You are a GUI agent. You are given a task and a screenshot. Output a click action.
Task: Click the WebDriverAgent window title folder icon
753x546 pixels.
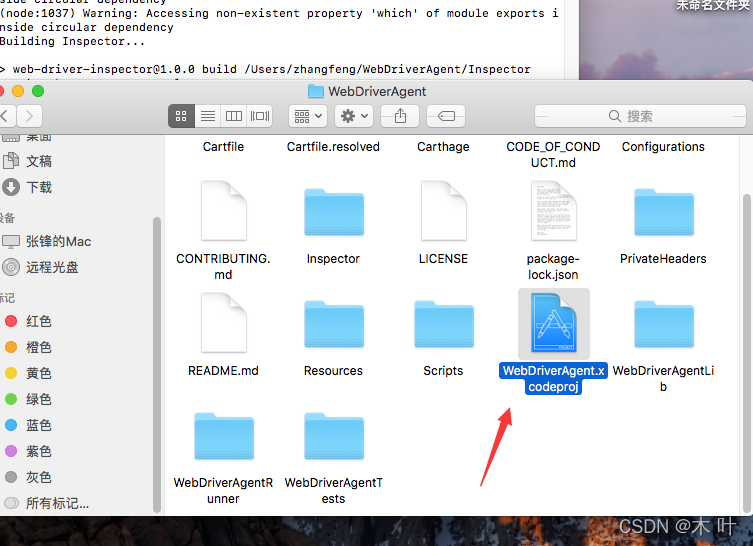click(x=316, y=91)
